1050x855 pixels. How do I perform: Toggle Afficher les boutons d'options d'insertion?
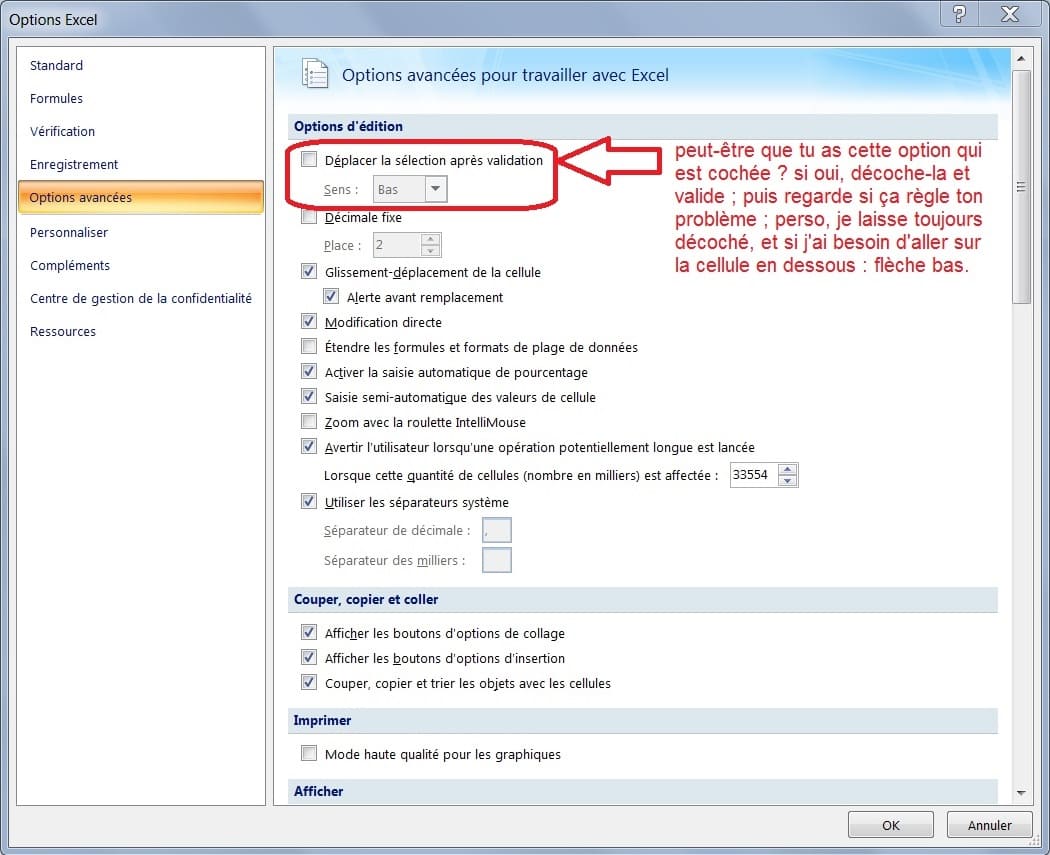pyautogui.click(x=309, y=657)
